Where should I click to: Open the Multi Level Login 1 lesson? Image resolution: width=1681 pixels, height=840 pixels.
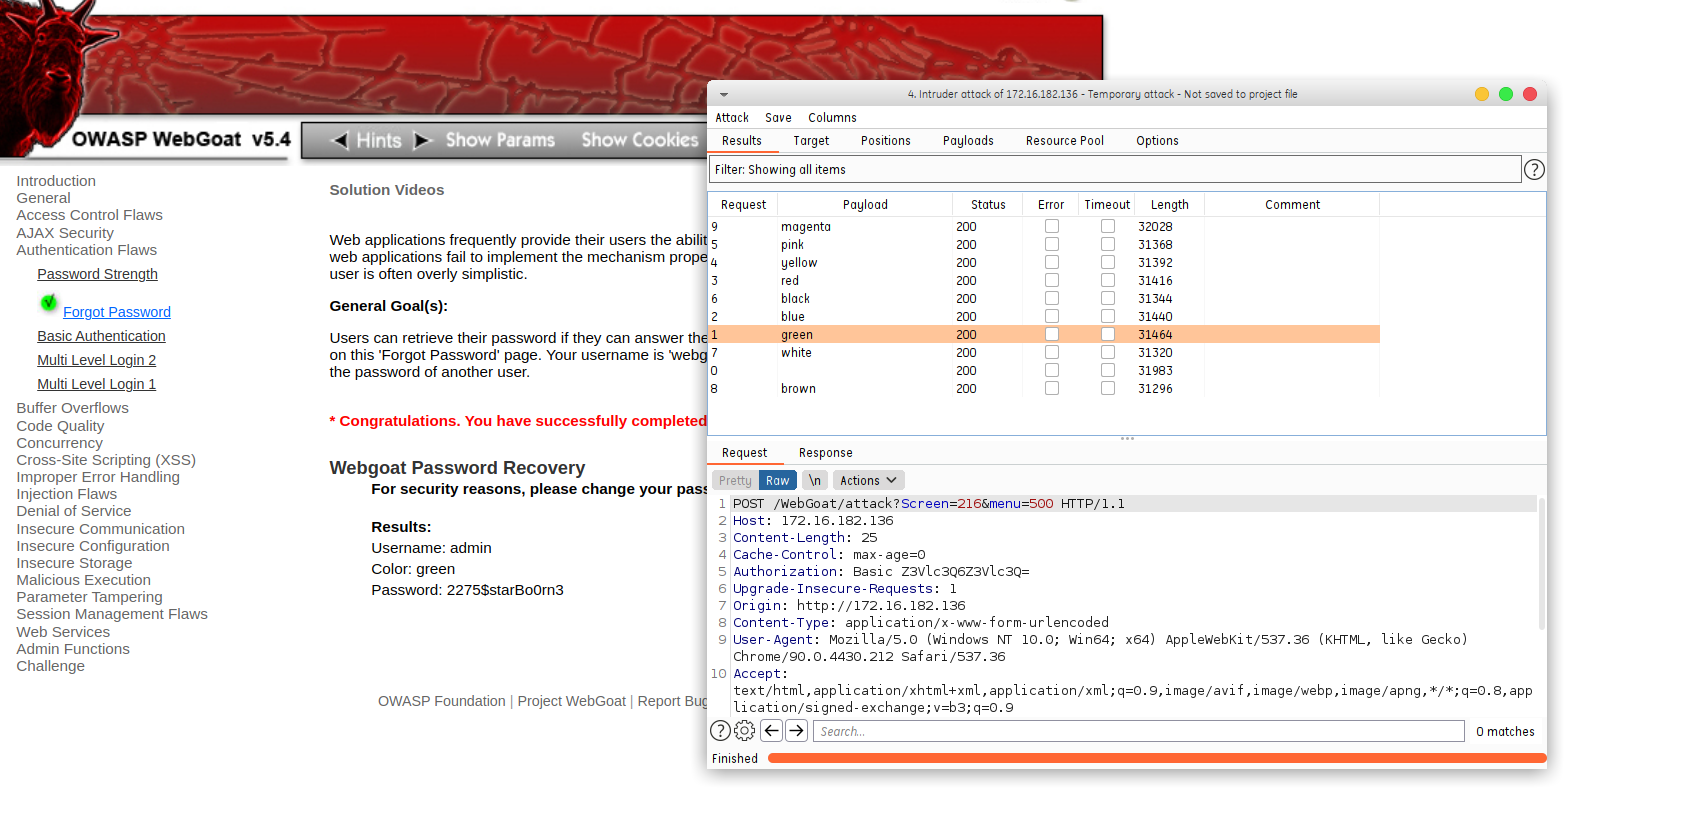click(x=96, y=384)
